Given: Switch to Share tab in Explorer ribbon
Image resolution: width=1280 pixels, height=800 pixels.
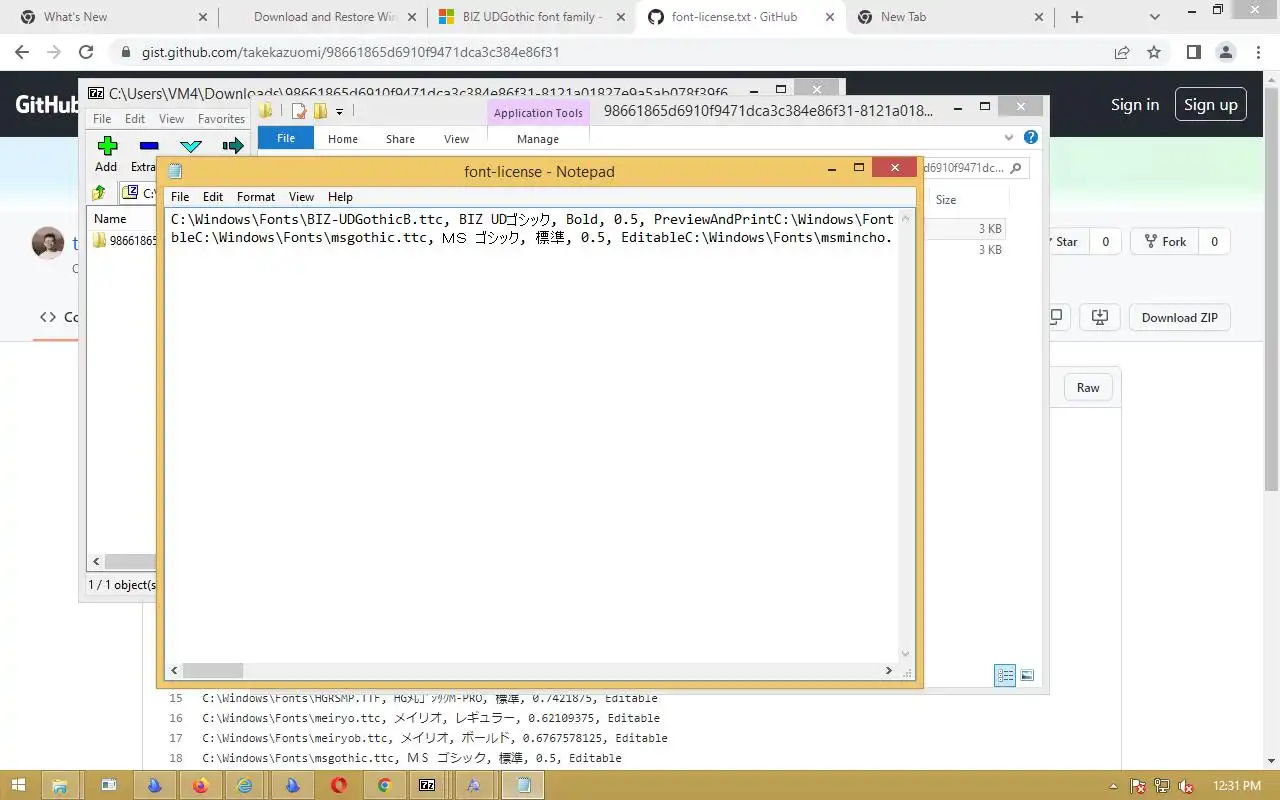Looking at the screenshot, I should point(400,139).
